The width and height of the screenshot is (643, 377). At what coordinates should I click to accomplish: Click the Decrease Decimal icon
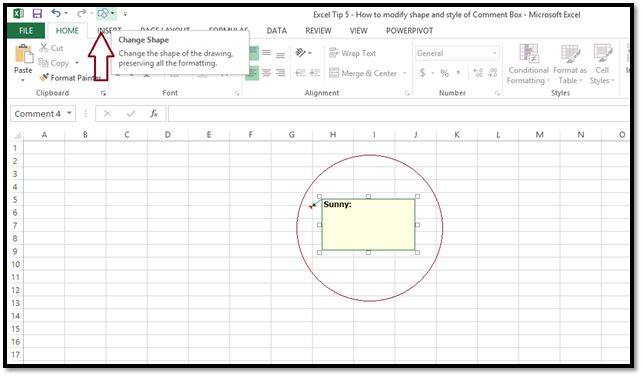[493, 73]
